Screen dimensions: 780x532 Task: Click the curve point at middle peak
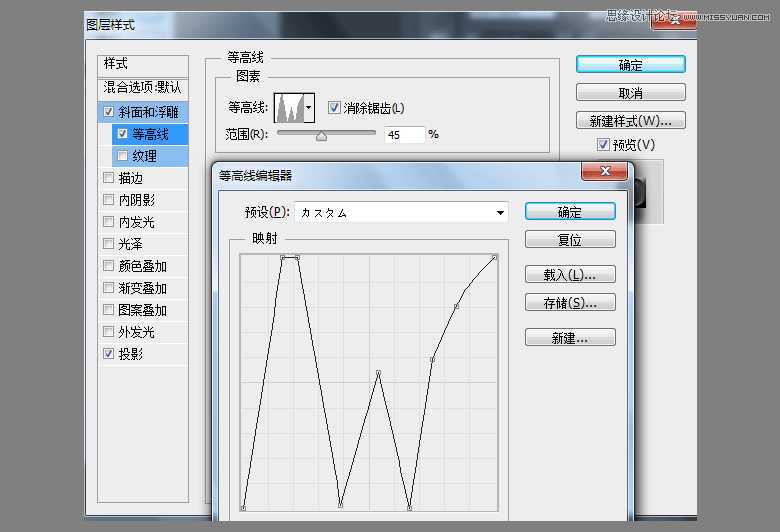click(378, 373)
